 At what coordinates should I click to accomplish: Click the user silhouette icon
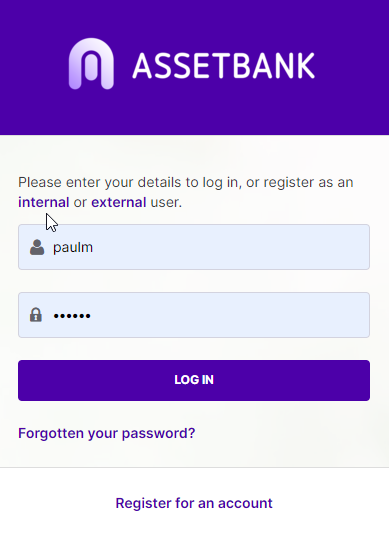[x=37, y=247]
